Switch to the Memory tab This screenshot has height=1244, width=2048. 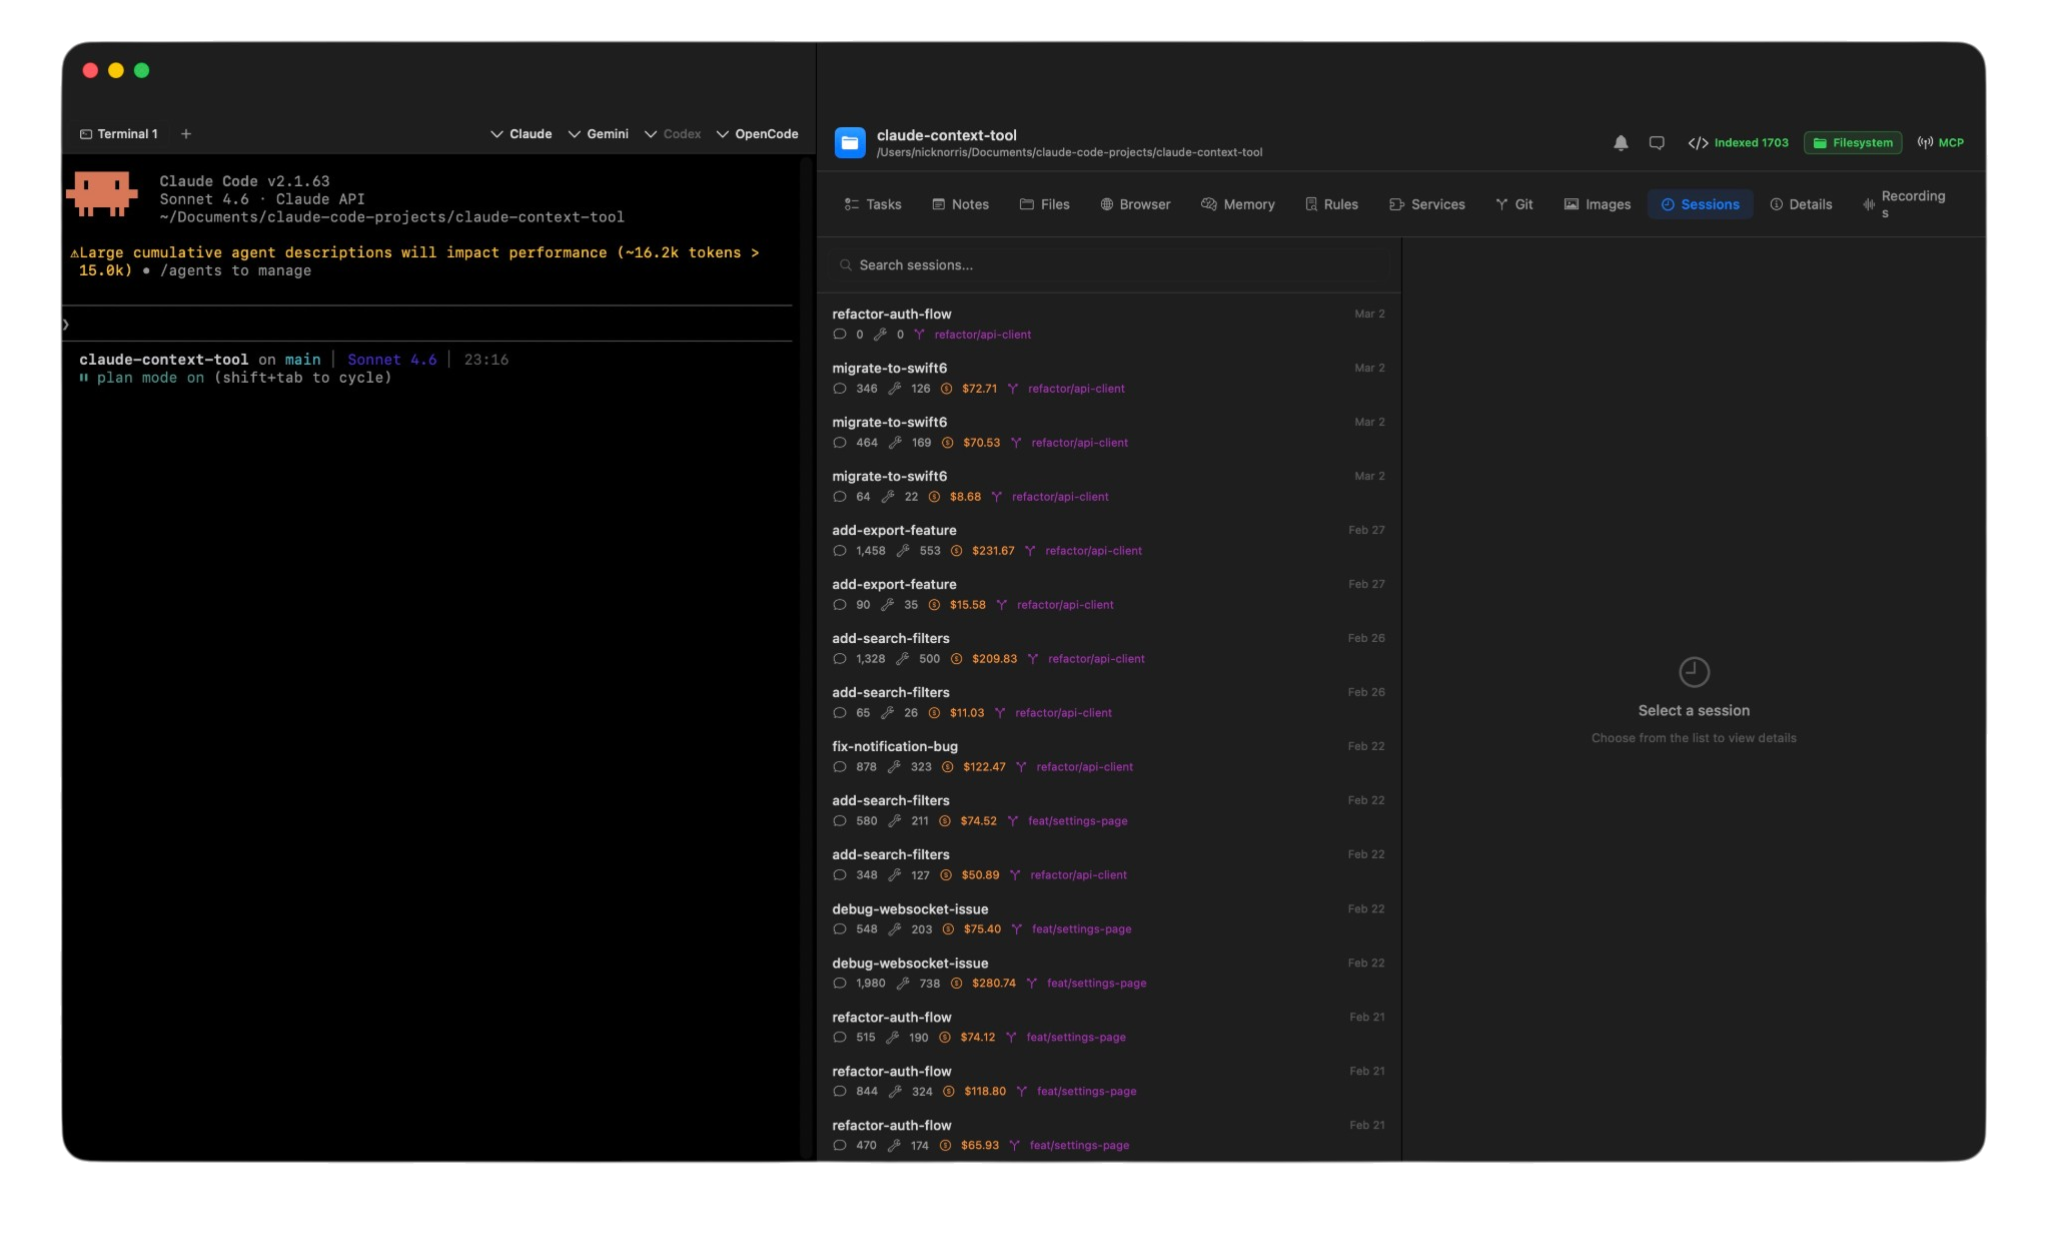[1238, 204]
